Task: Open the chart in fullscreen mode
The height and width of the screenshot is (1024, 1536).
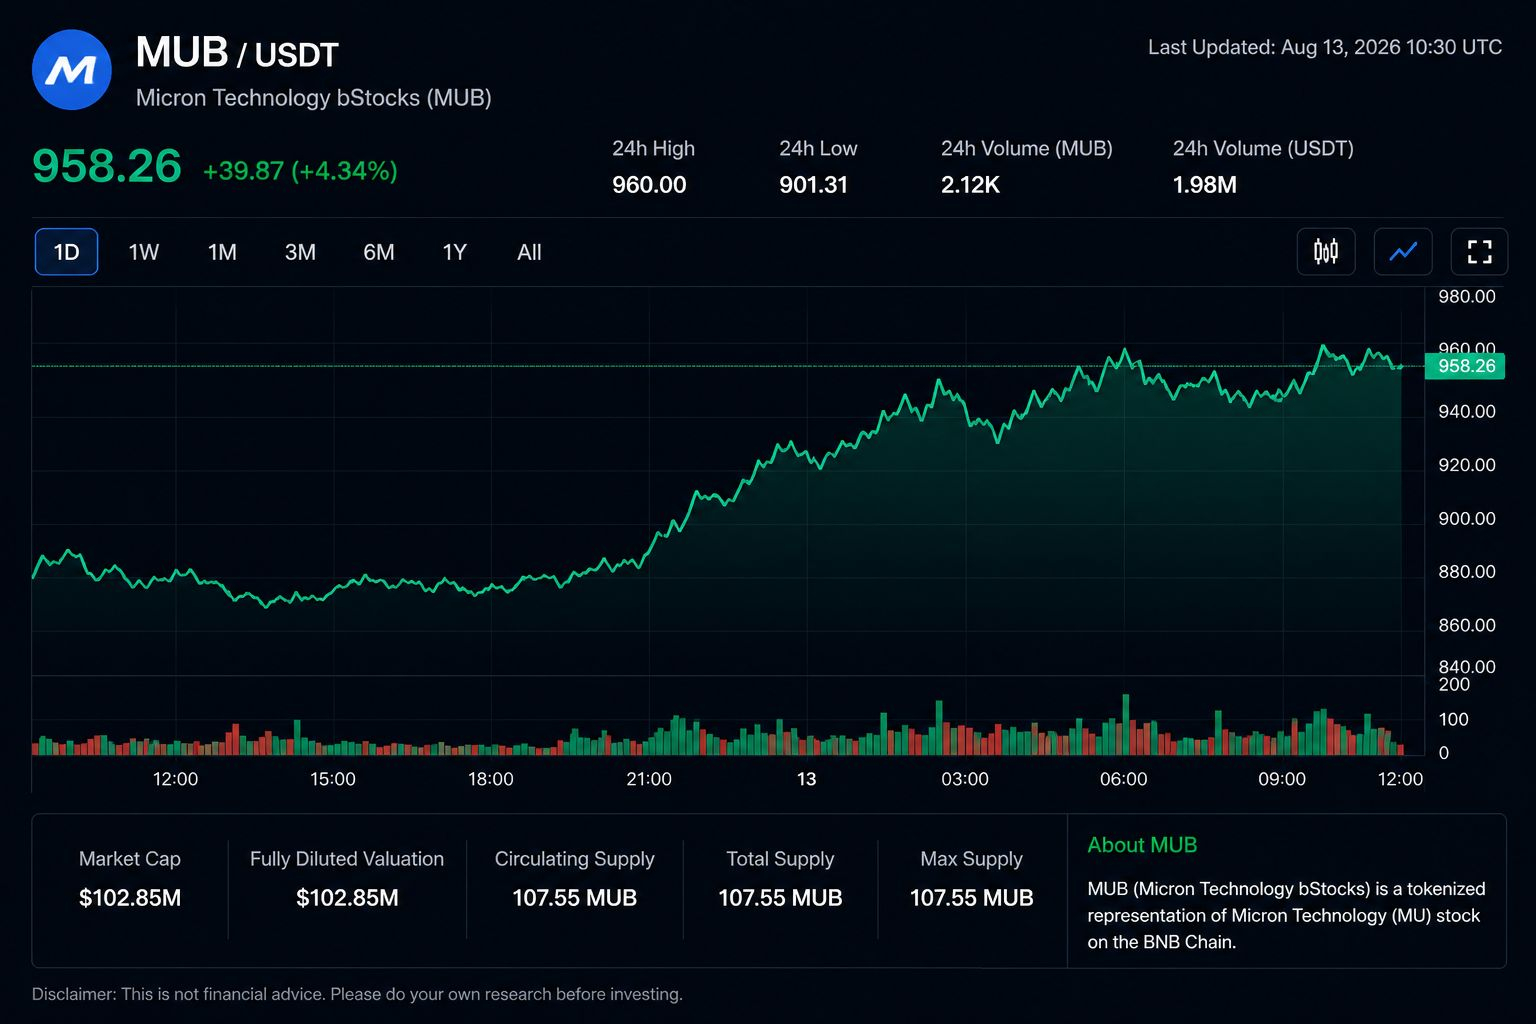Action: (1479, 252)
